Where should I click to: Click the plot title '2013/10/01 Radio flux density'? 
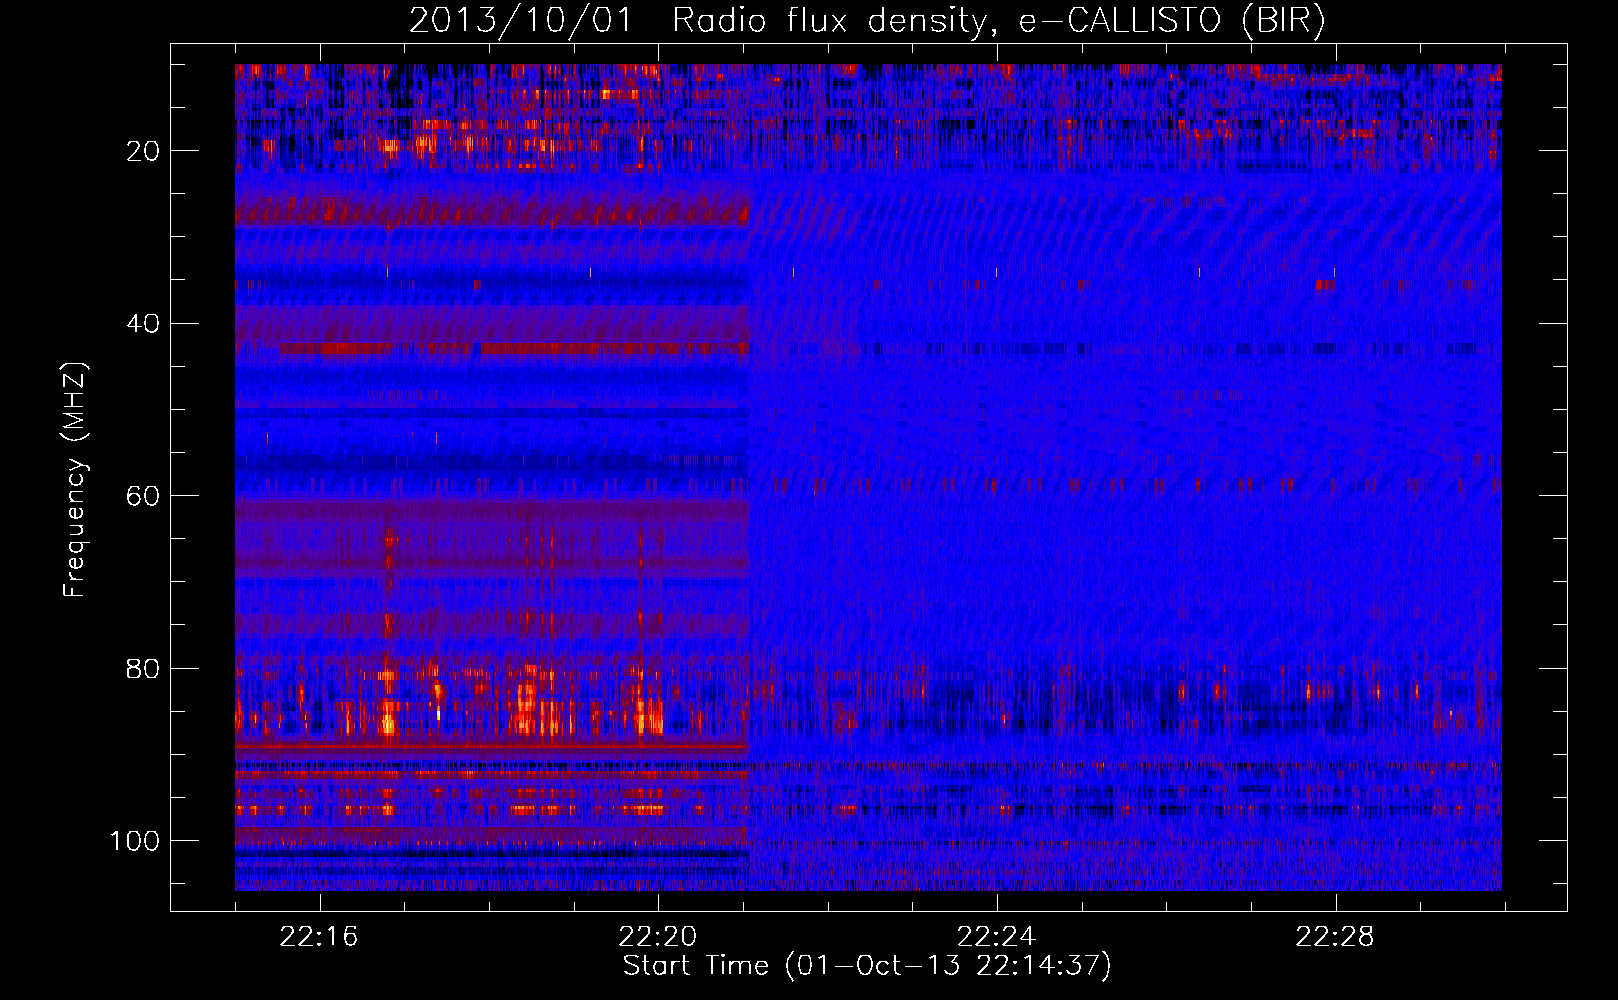pos(868,20)
